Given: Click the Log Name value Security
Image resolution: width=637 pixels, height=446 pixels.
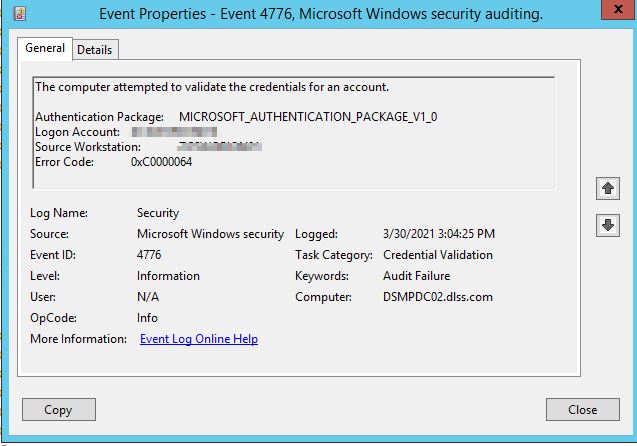Looking at the screenshot, I should 158,213.
